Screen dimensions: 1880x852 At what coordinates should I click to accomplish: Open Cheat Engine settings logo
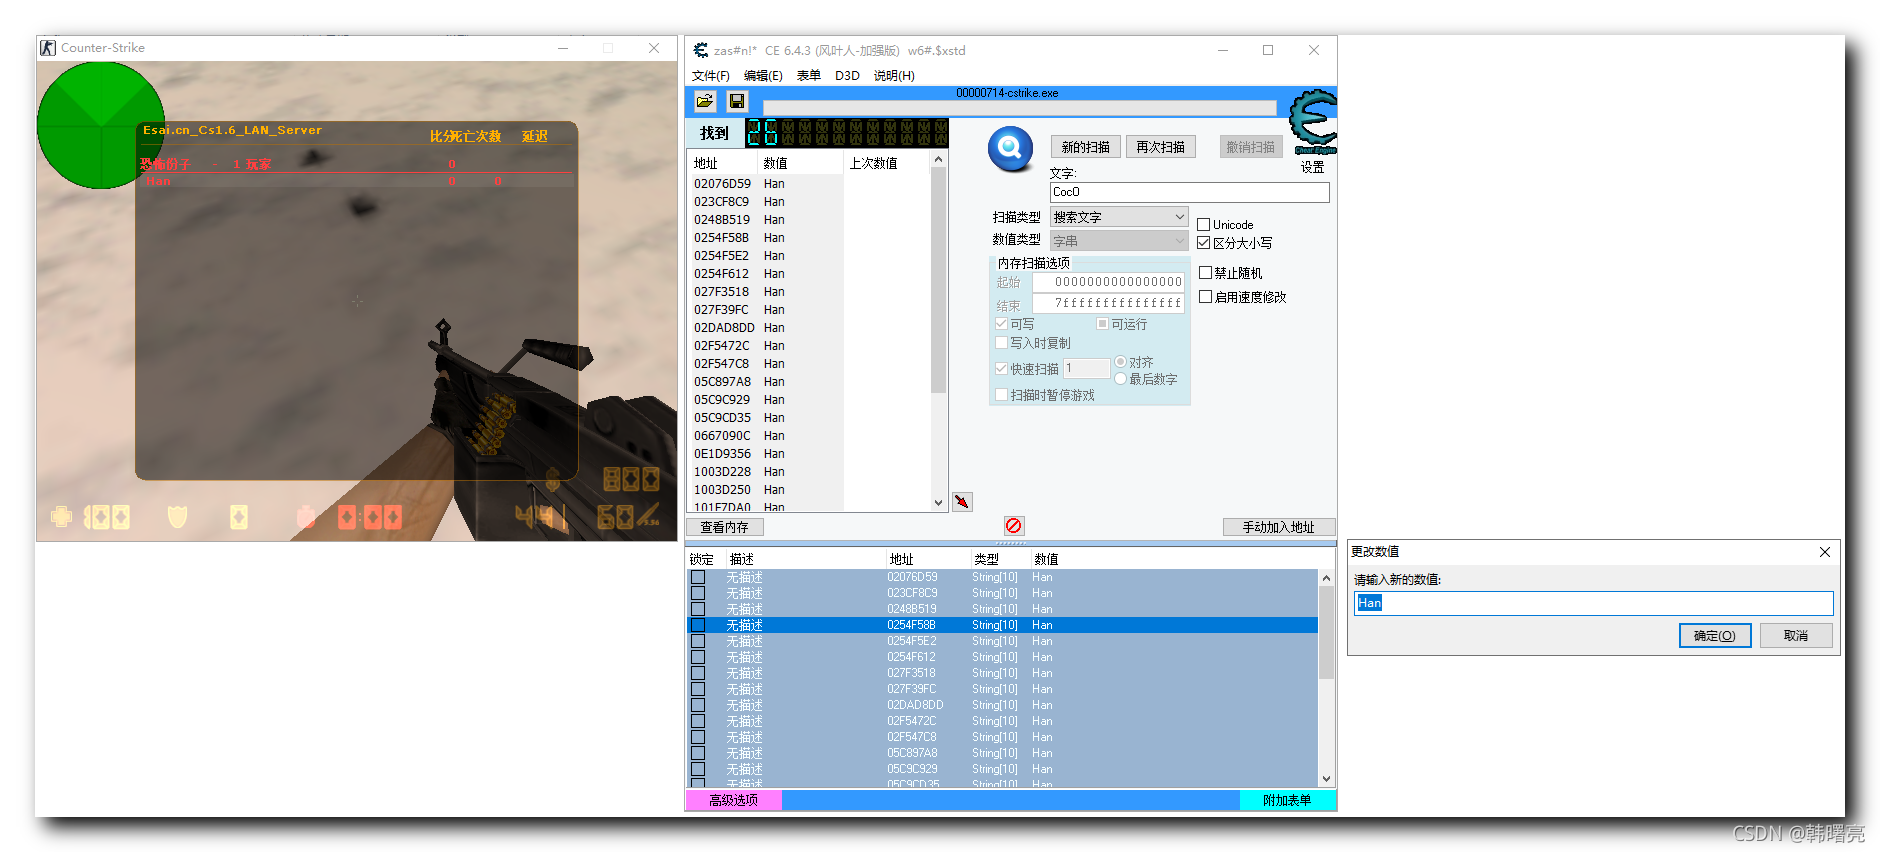pos(1312,122)
